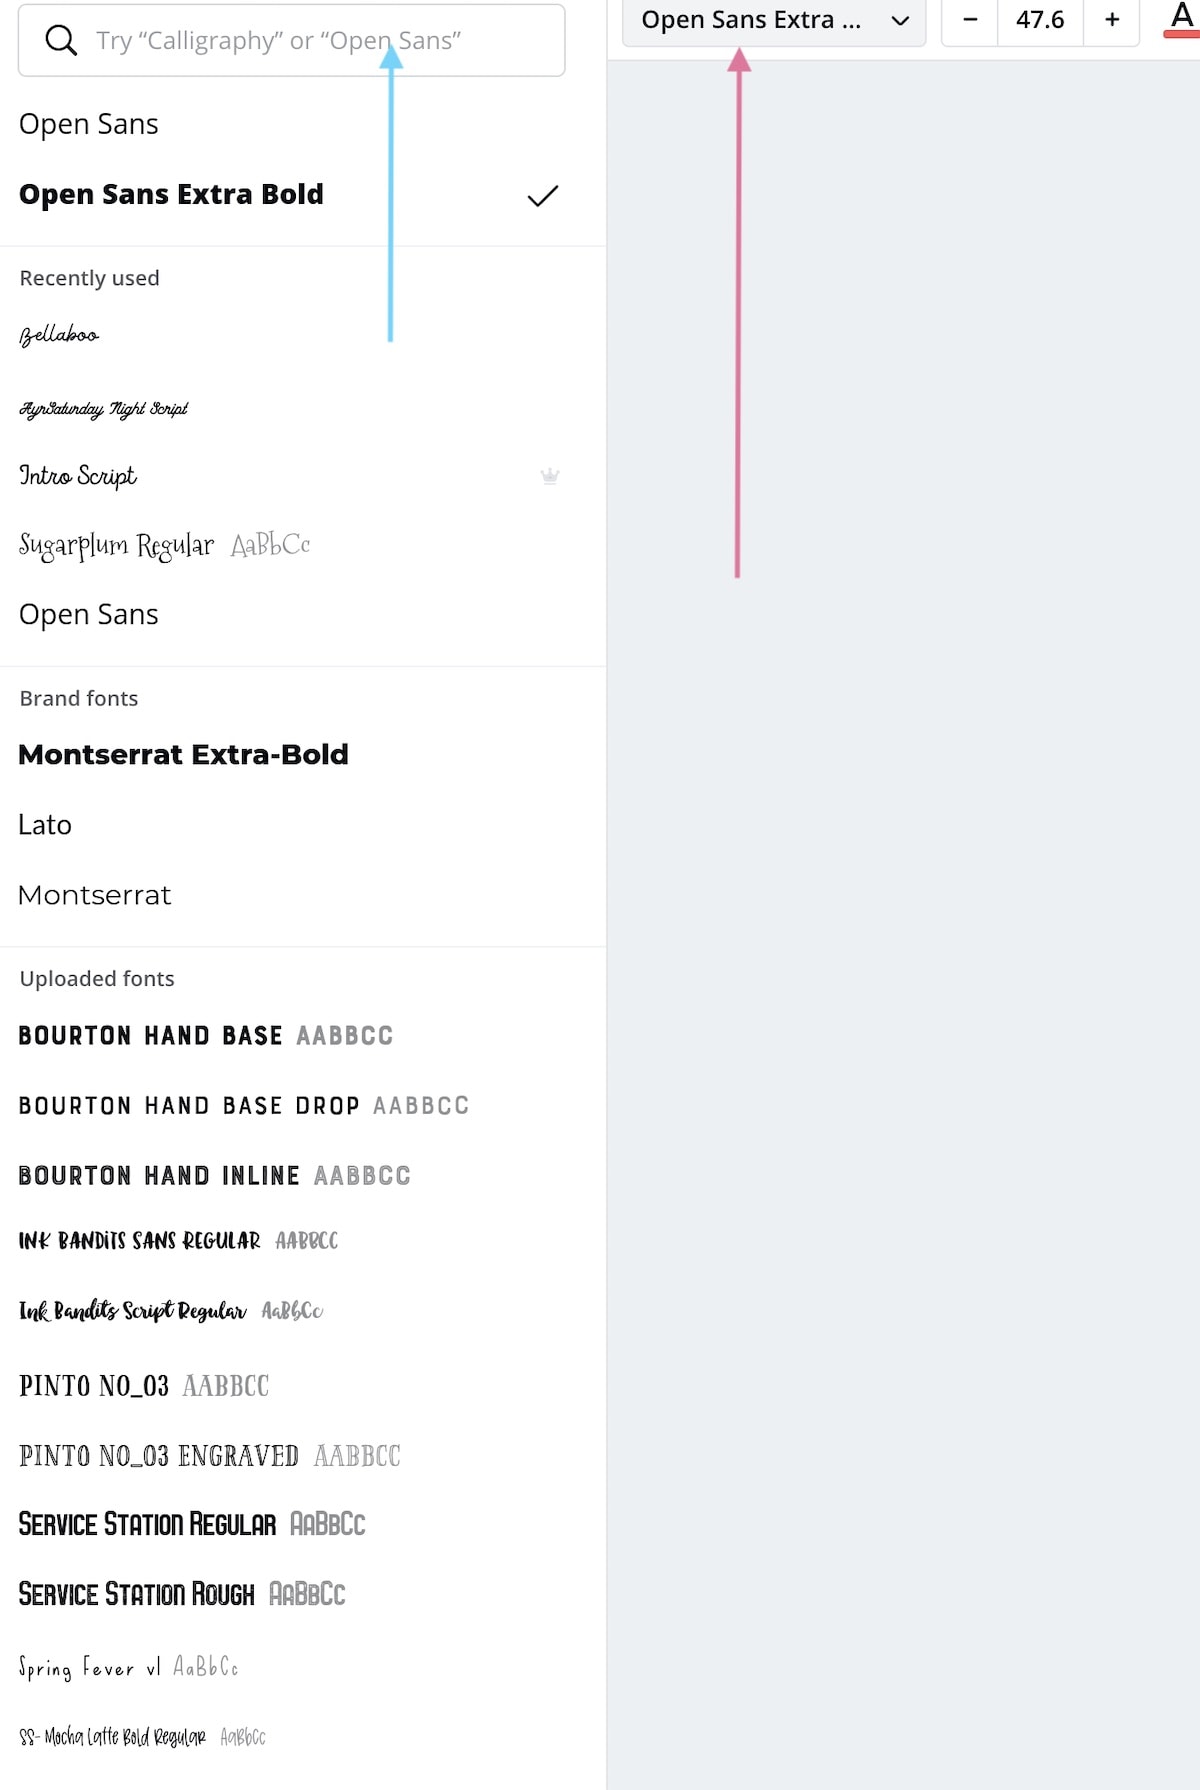Click the chevron on font selector
This screenshot has height=1790, width=1200.
pyautogui.click(x=900, y=21)
